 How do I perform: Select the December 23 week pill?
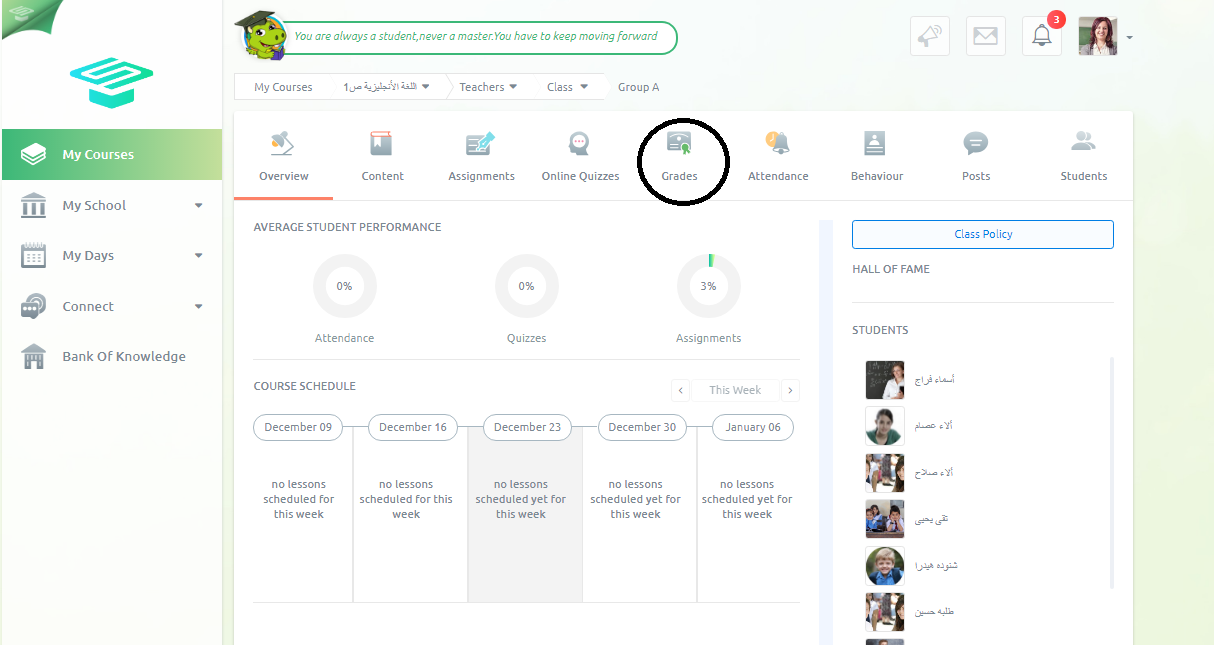pyautogui.click(x=528, y=427)
